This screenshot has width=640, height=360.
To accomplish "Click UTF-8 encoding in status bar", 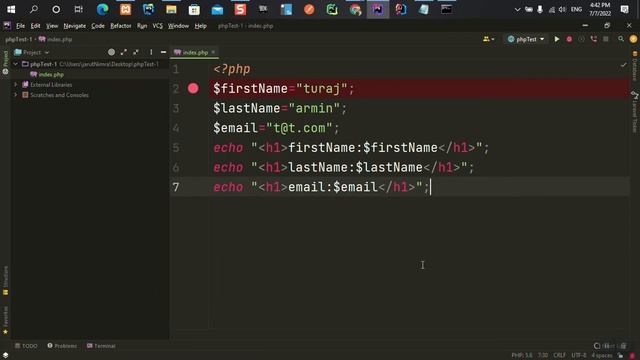I will 579,355.
